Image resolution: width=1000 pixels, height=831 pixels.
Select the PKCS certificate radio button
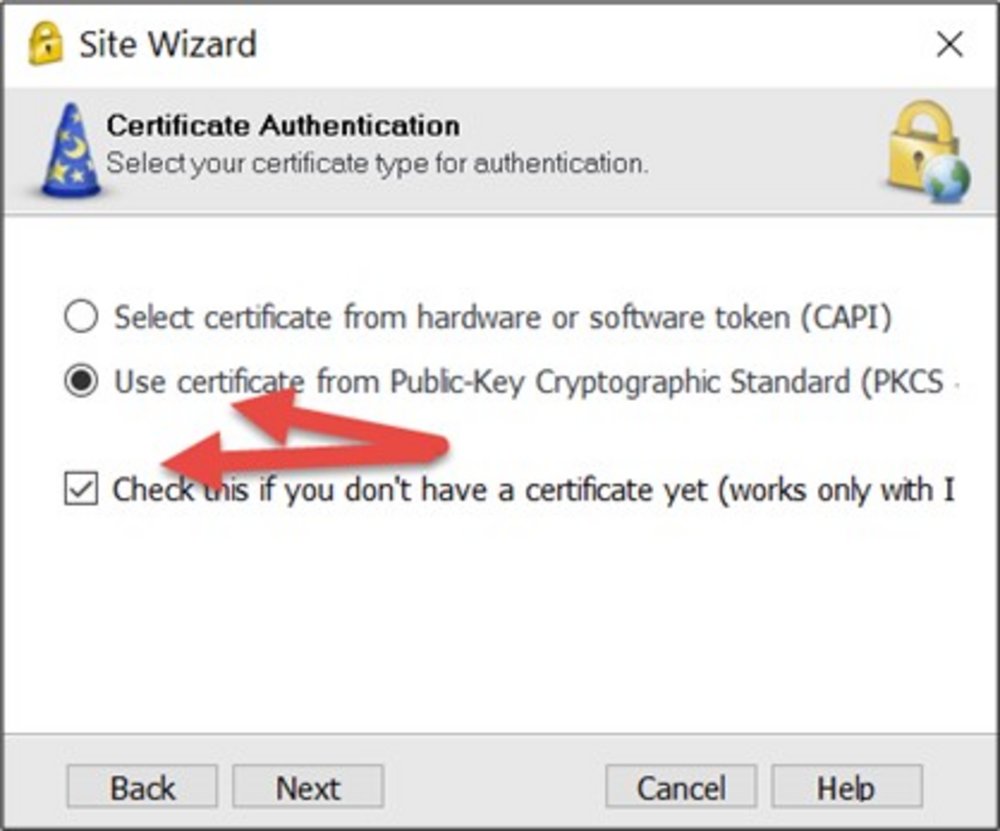pyautogui.click(x=81, y=382)
